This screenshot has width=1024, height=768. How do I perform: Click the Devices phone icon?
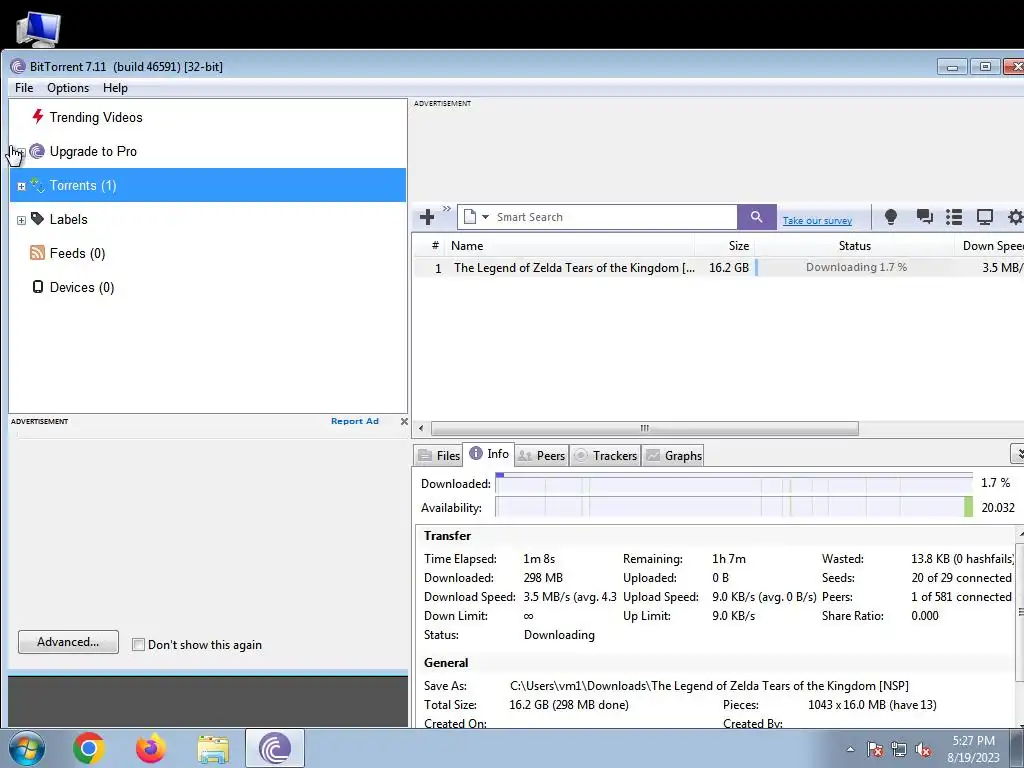38,287
